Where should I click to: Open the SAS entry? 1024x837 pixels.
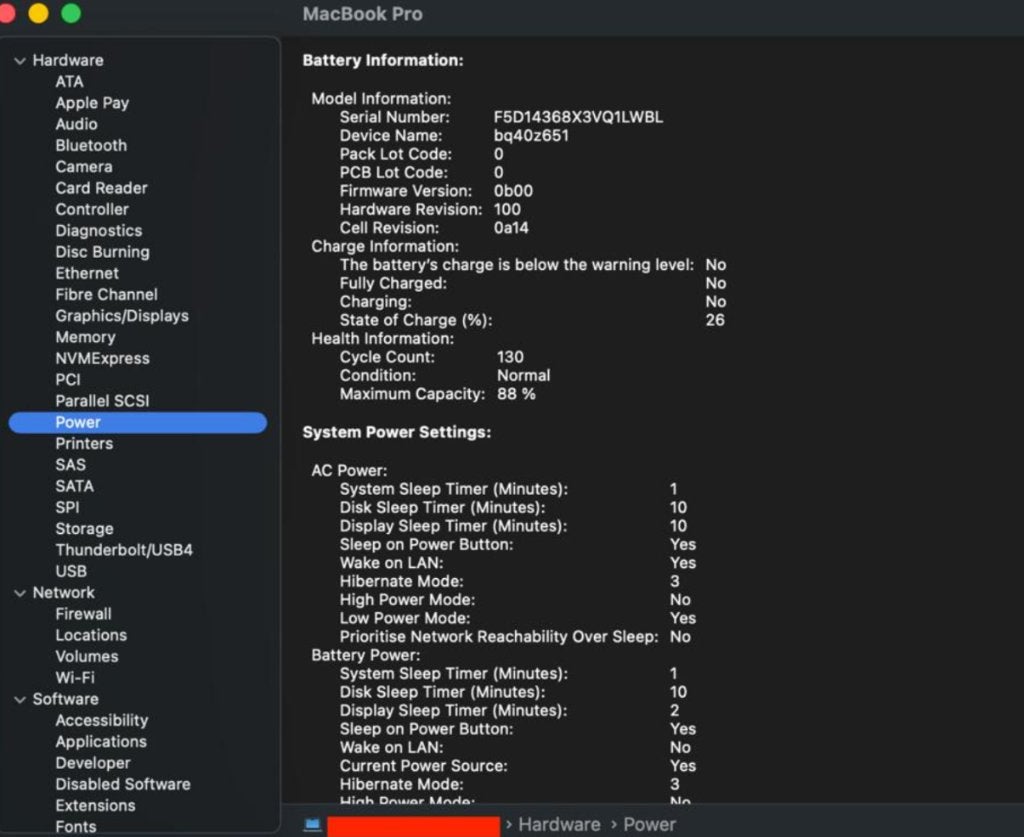pyautogui.click(x=71, y=465)
